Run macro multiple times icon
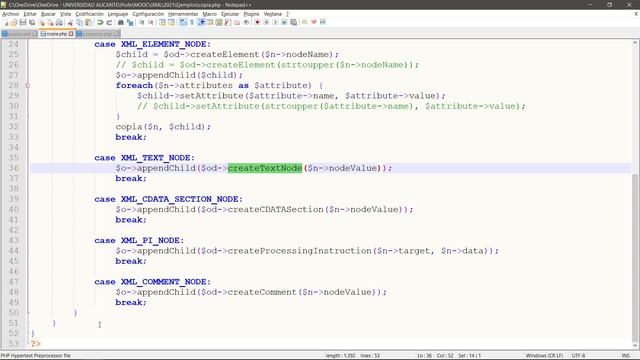This screenshot has width=640, height=360. coord(284,22)
